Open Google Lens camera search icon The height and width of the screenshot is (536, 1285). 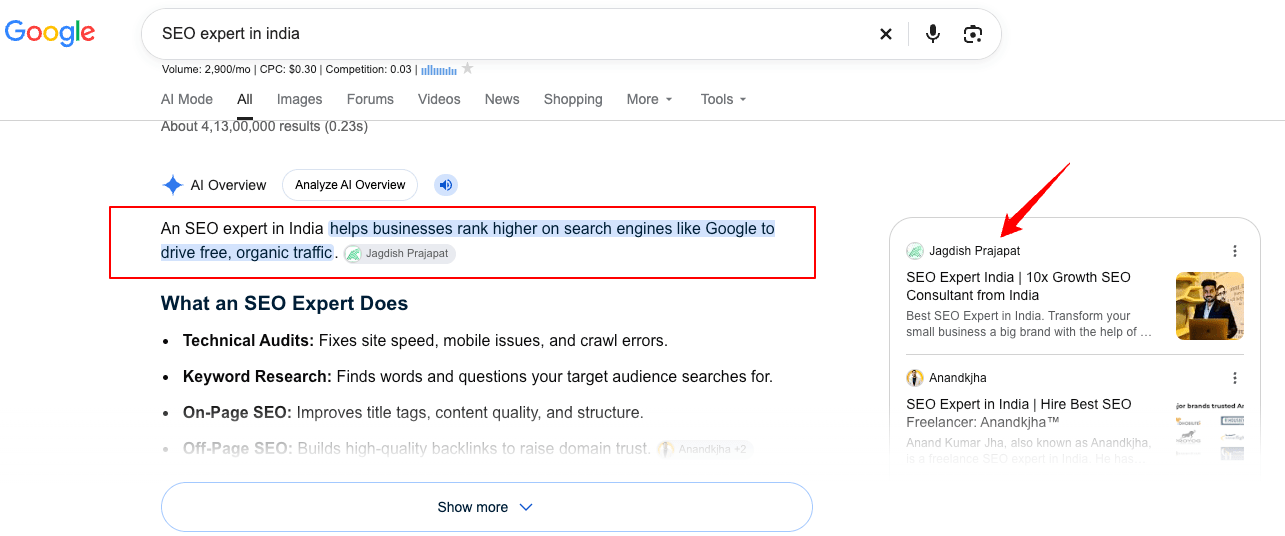point(973,34)
